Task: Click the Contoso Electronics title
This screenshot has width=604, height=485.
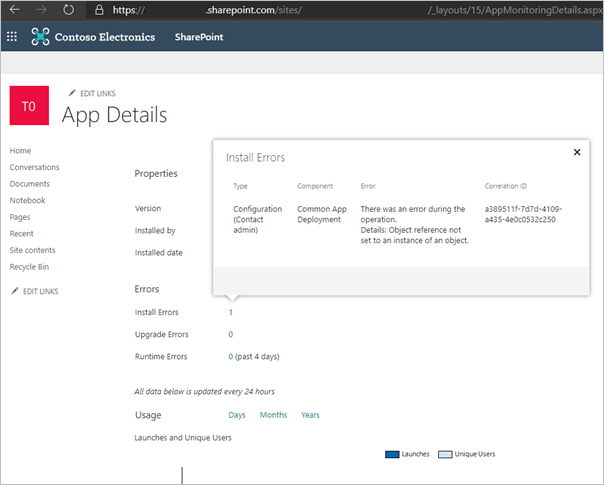Action: [105, 37]
